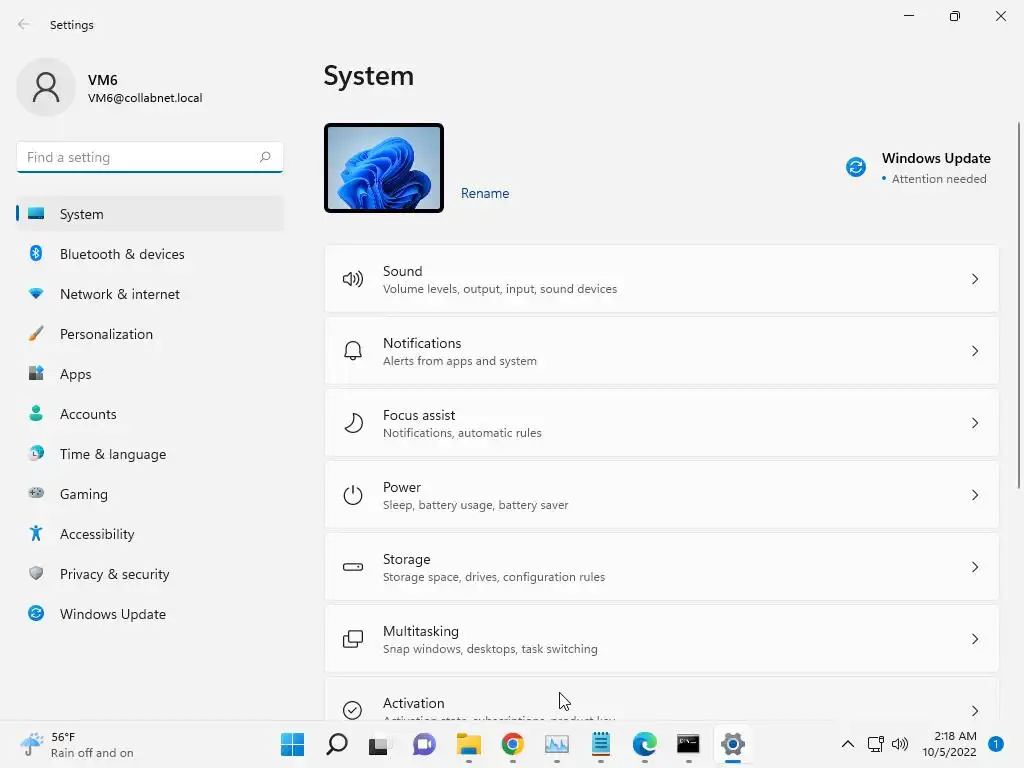Expand the Storage row chevron
This screenshot has height=768, width=1024.
pos(974,567)
